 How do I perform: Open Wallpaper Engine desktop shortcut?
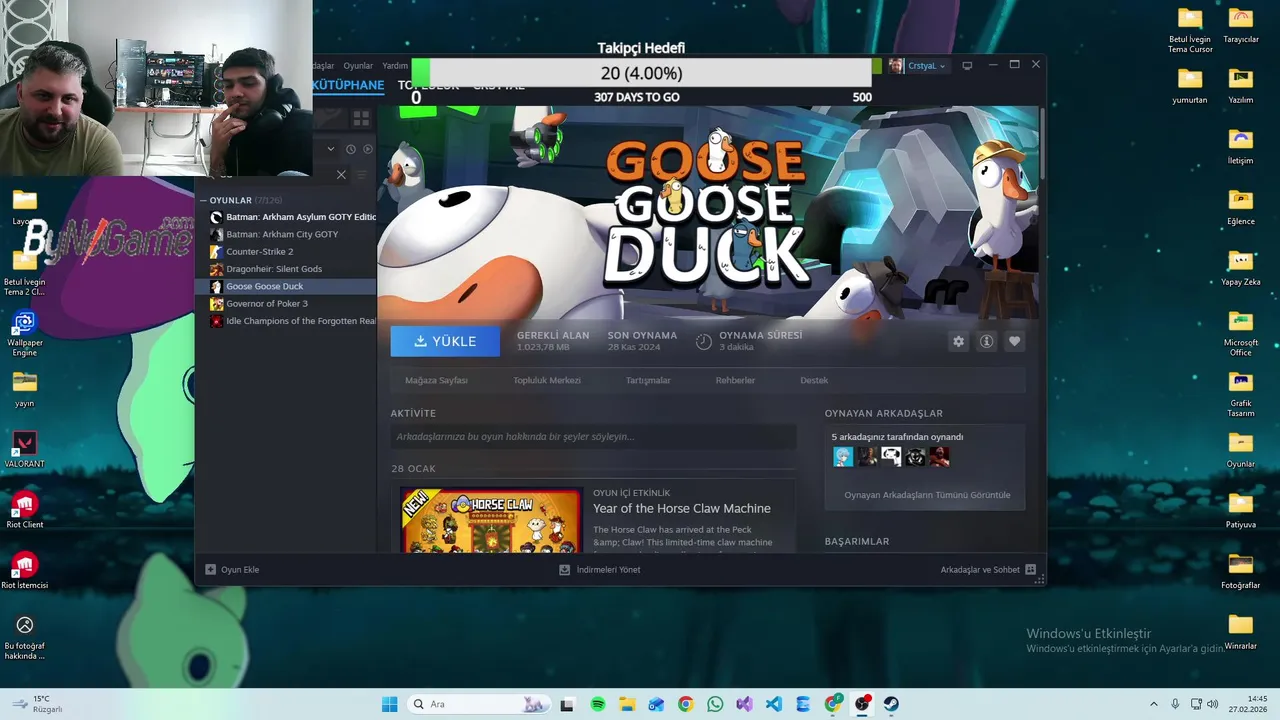[x=25, y=333]
